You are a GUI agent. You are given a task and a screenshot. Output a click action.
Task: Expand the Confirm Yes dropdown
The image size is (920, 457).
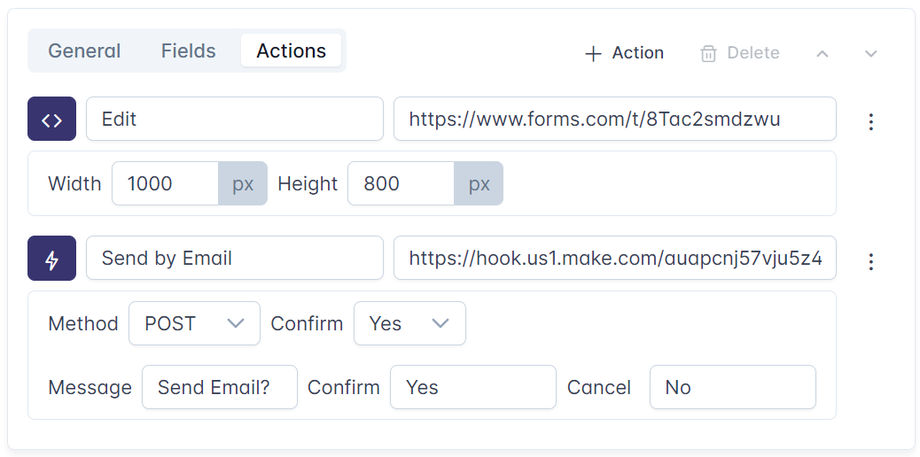point(409,324)
